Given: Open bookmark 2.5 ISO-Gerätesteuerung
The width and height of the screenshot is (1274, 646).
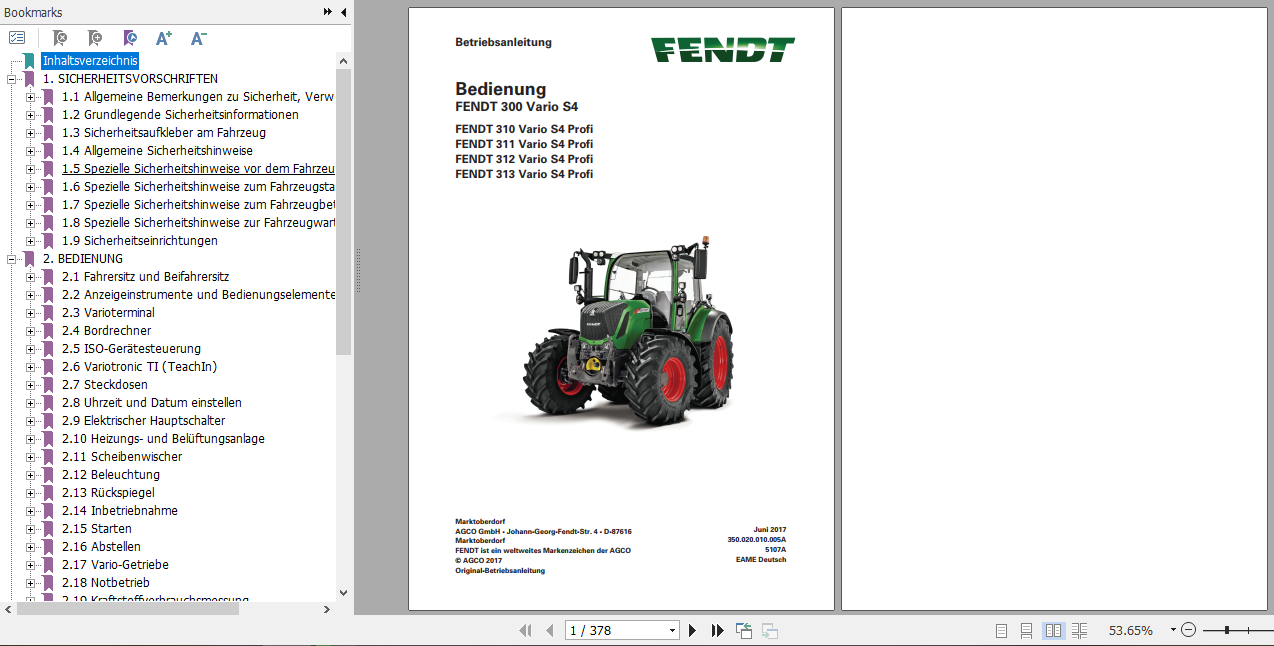Looking at the screenshot, I should (131, 349).
